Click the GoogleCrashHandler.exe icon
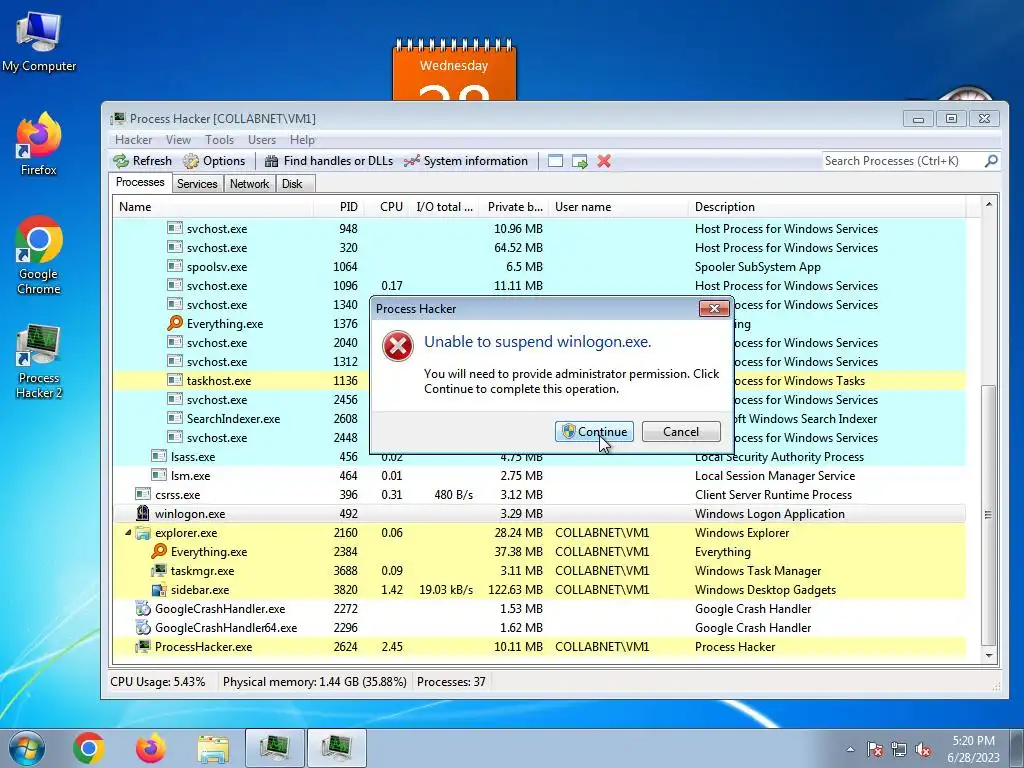This screenshot has width=1024, height=768. 143,609
